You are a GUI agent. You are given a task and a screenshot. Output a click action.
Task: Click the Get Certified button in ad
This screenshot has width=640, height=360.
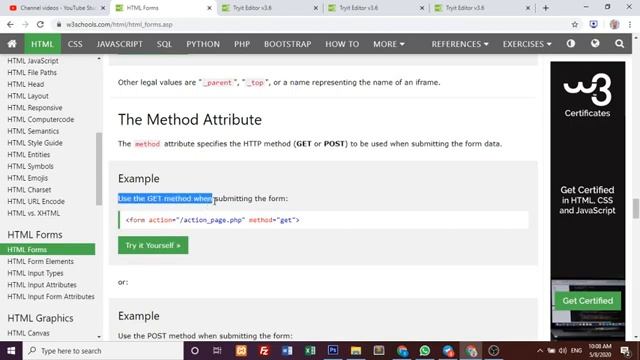[588, 301]
